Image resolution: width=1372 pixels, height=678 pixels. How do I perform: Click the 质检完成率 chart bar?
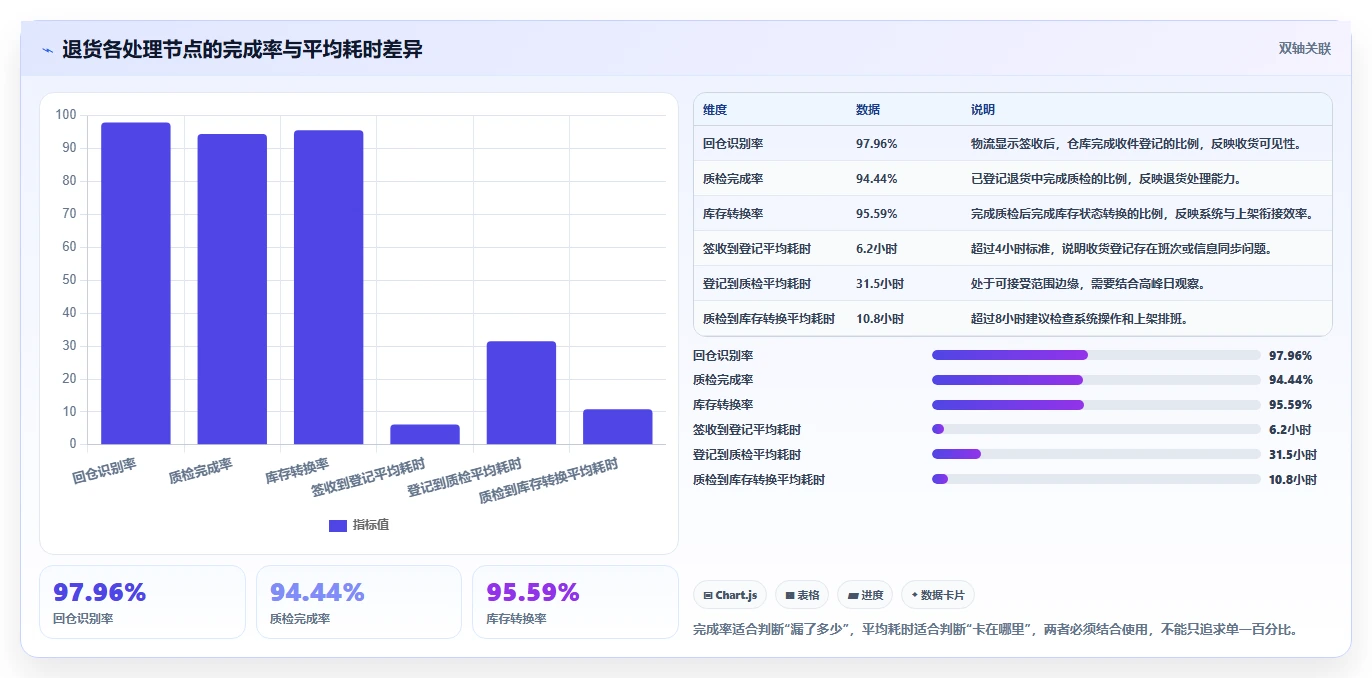[232, 289]
